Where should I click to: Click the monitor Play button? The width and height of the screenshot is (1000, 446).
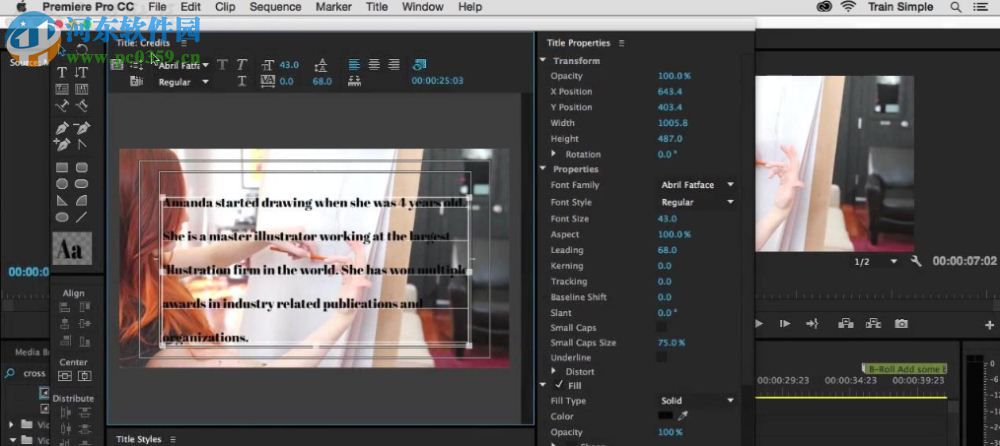(x=759, y=323)
